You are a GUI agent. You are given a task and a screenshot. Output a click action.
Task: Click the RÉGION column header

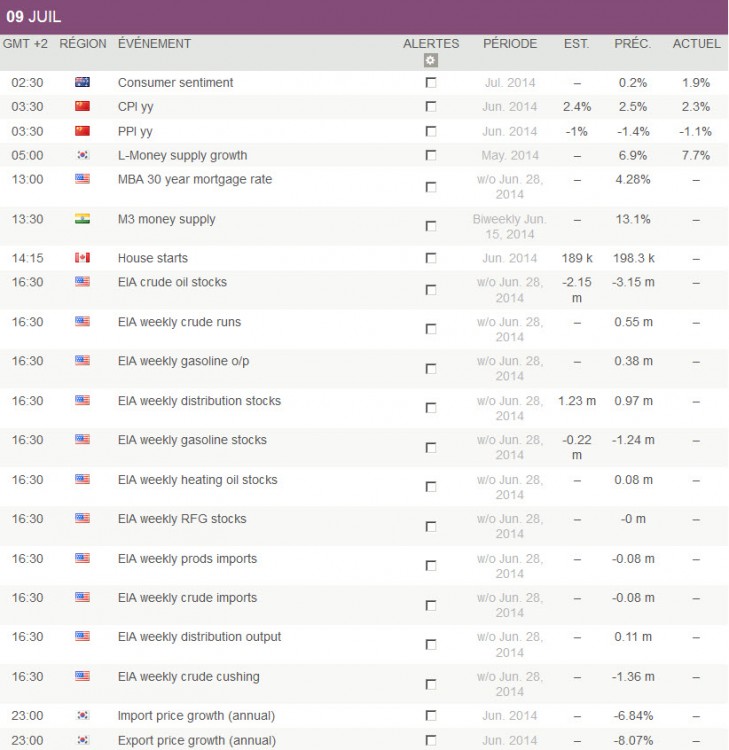(83, 44)
